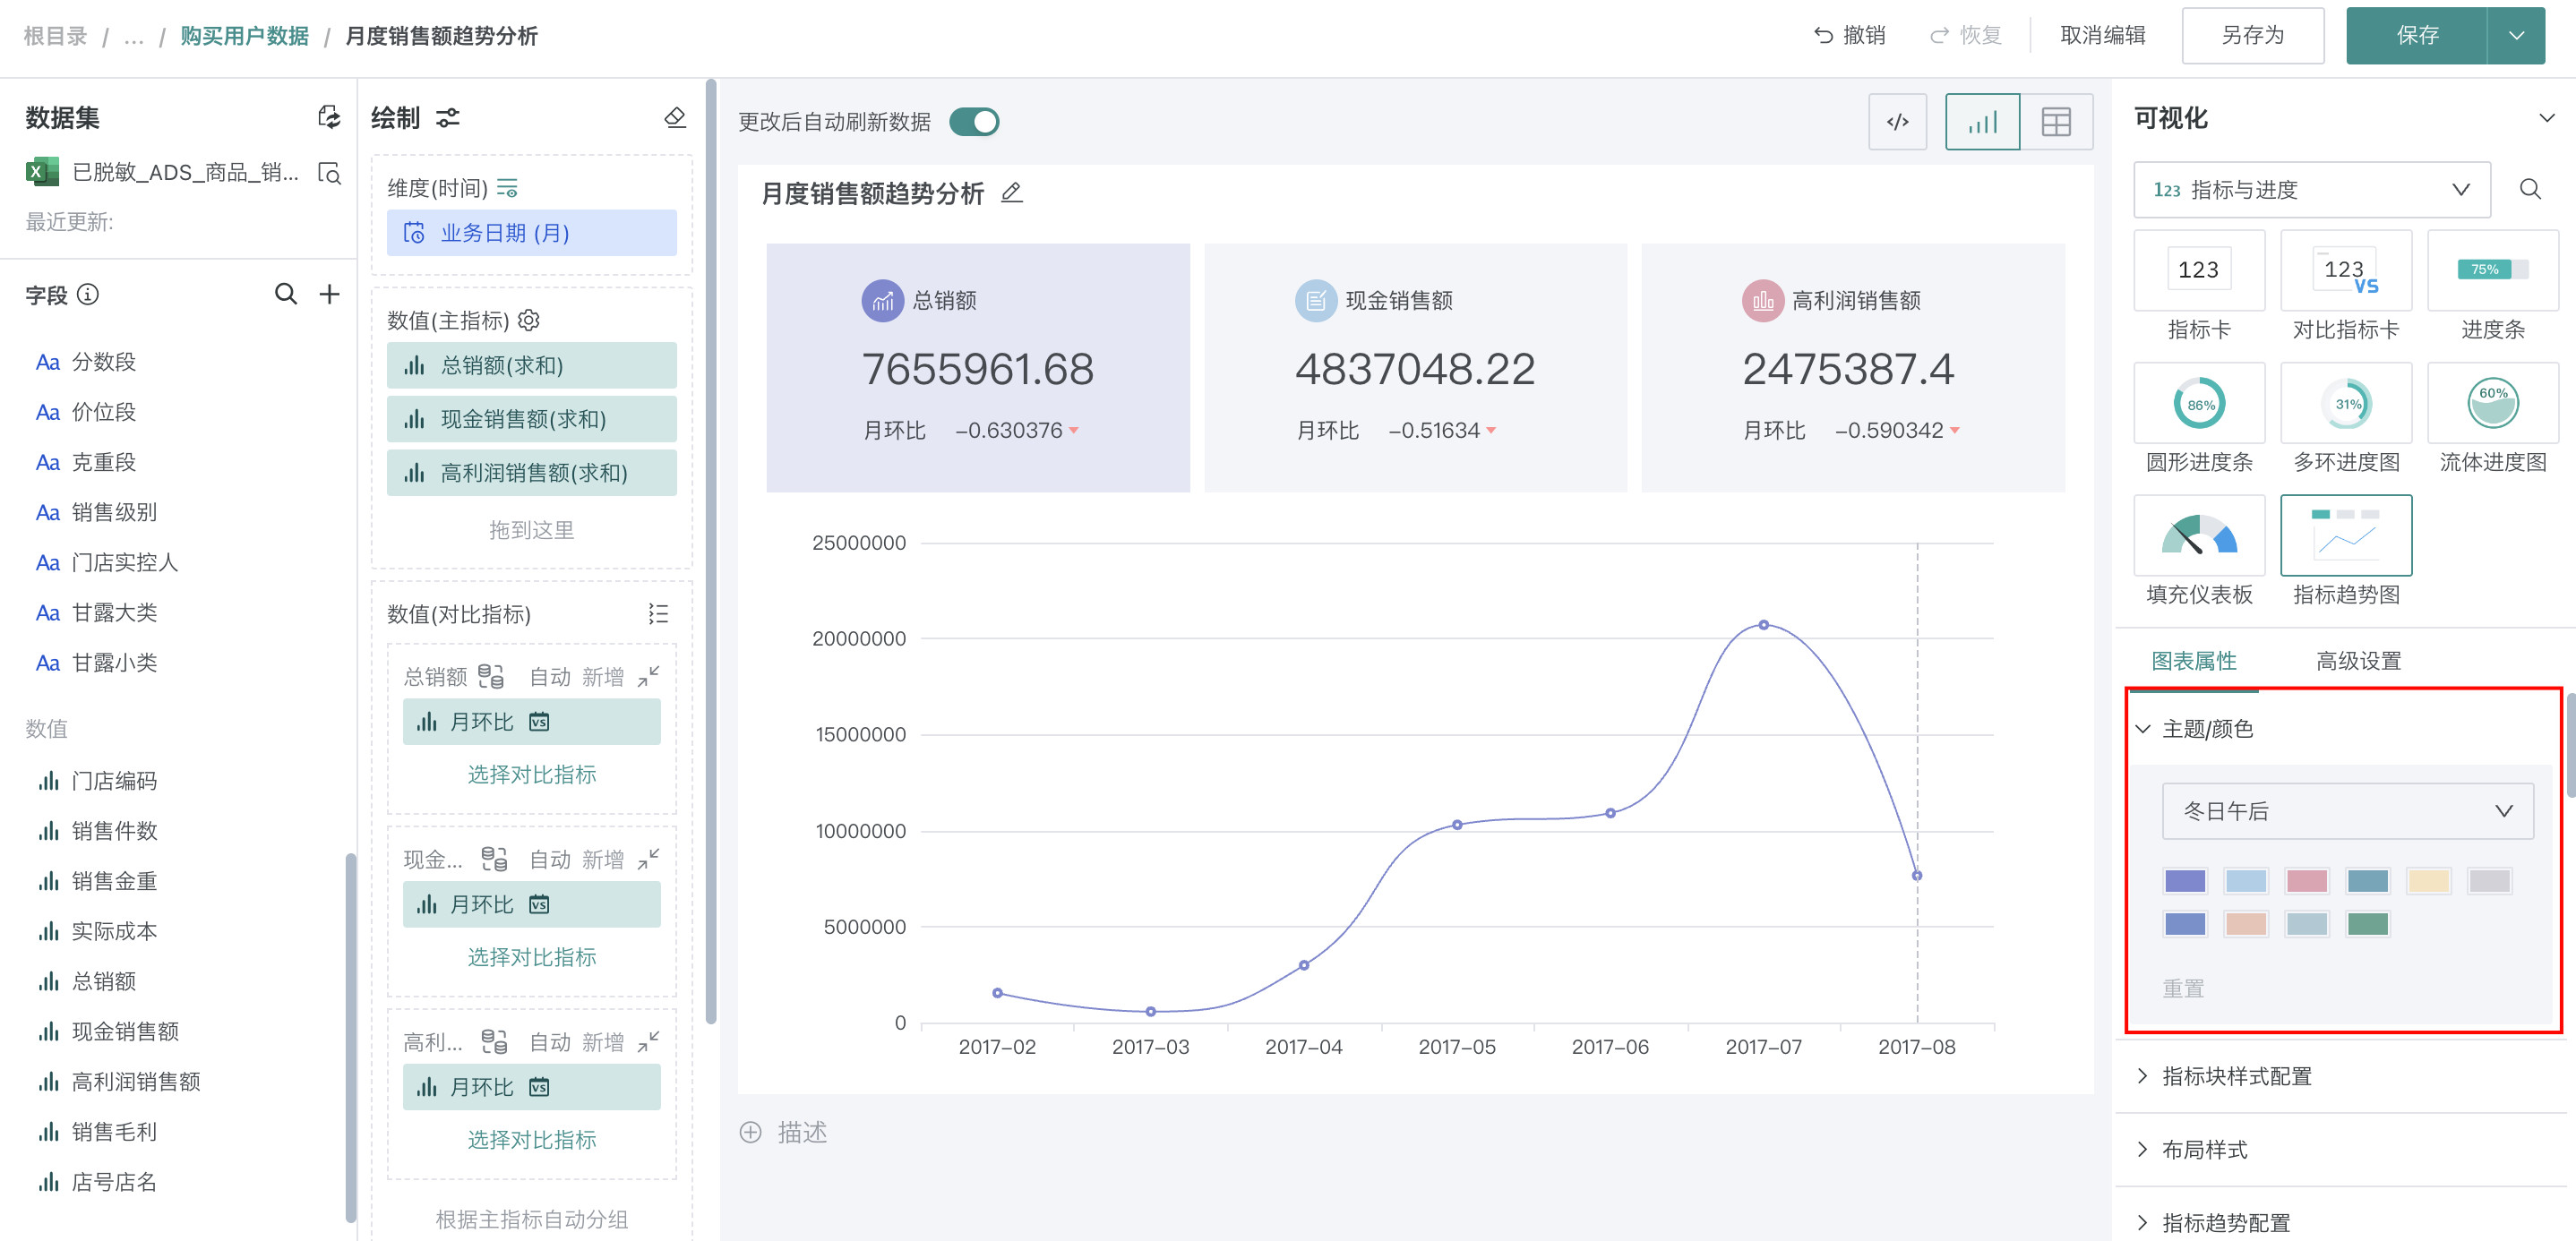Image resolution: width=2576 pixels, height=1241 pixels.
Task: Click the plus icon to add field
Action: [x=329, y=294]
